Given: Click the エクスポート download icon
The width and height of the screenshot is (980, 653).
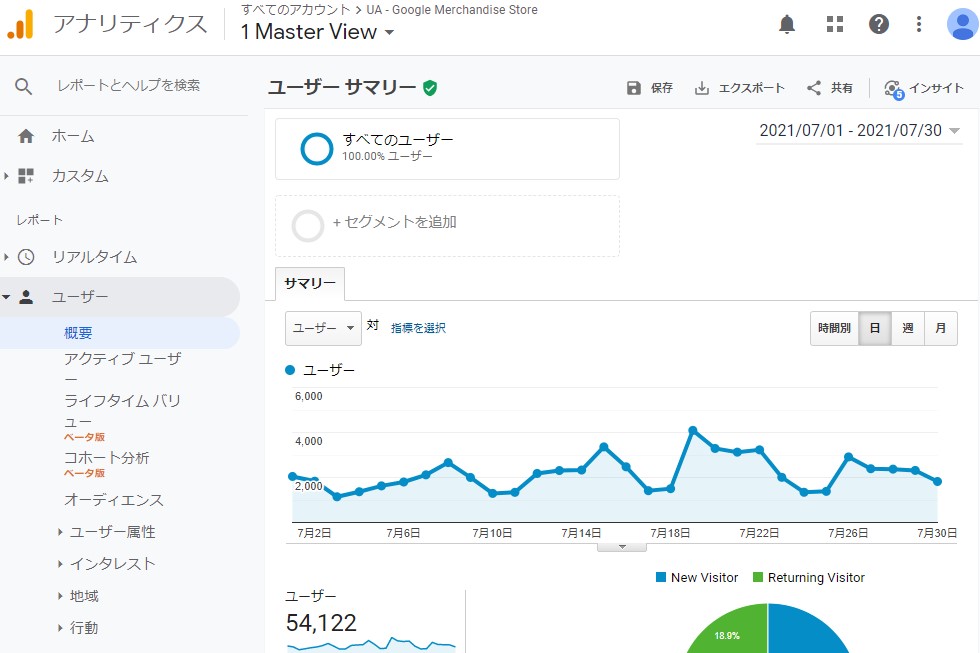Looking at the screenshot, I should point(701,88).
